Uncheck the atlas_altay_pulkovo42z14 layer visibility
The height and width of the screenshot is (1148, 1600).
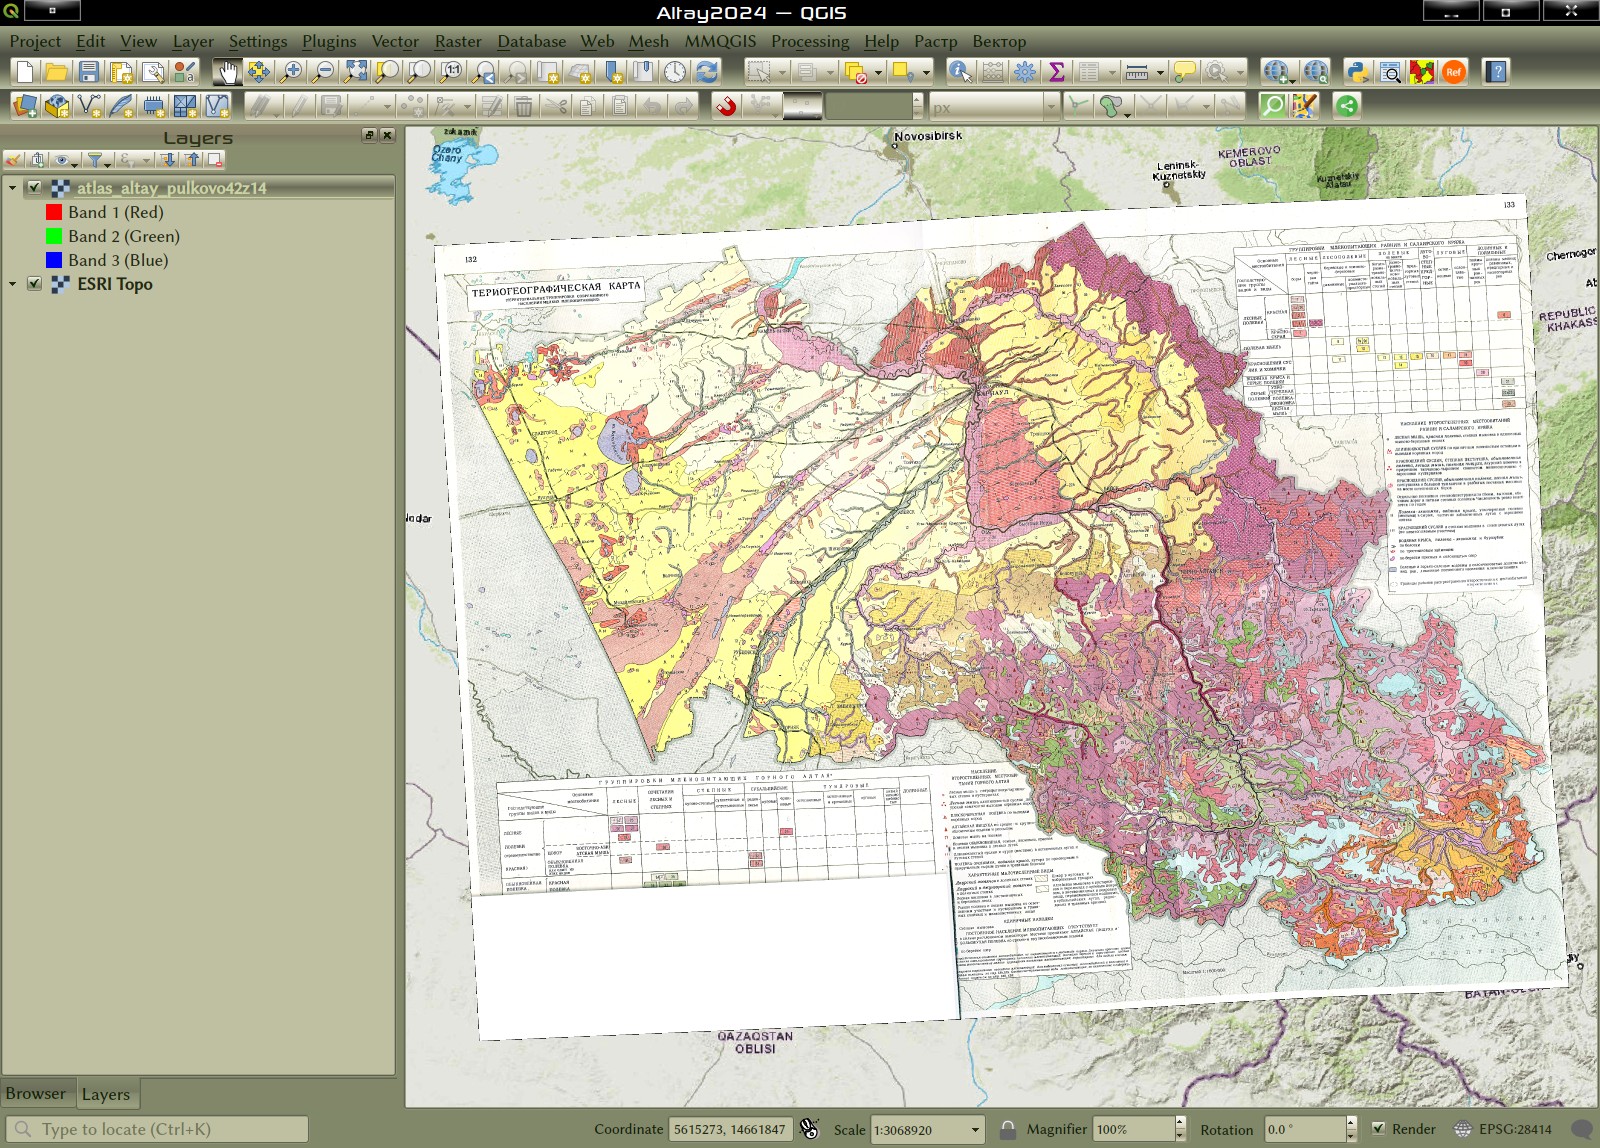35,188
